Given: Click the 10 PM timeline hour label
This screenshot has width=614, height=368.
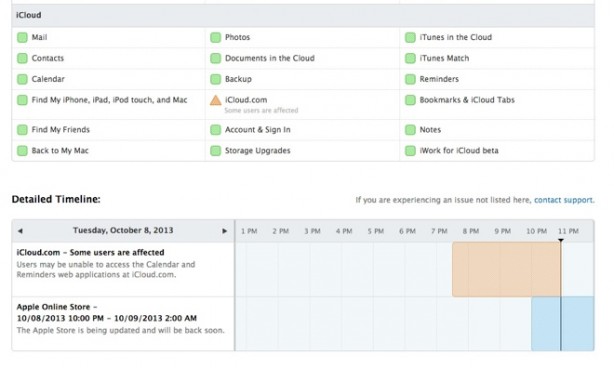Looking at the screenshot, I should [x=536, y=231].
